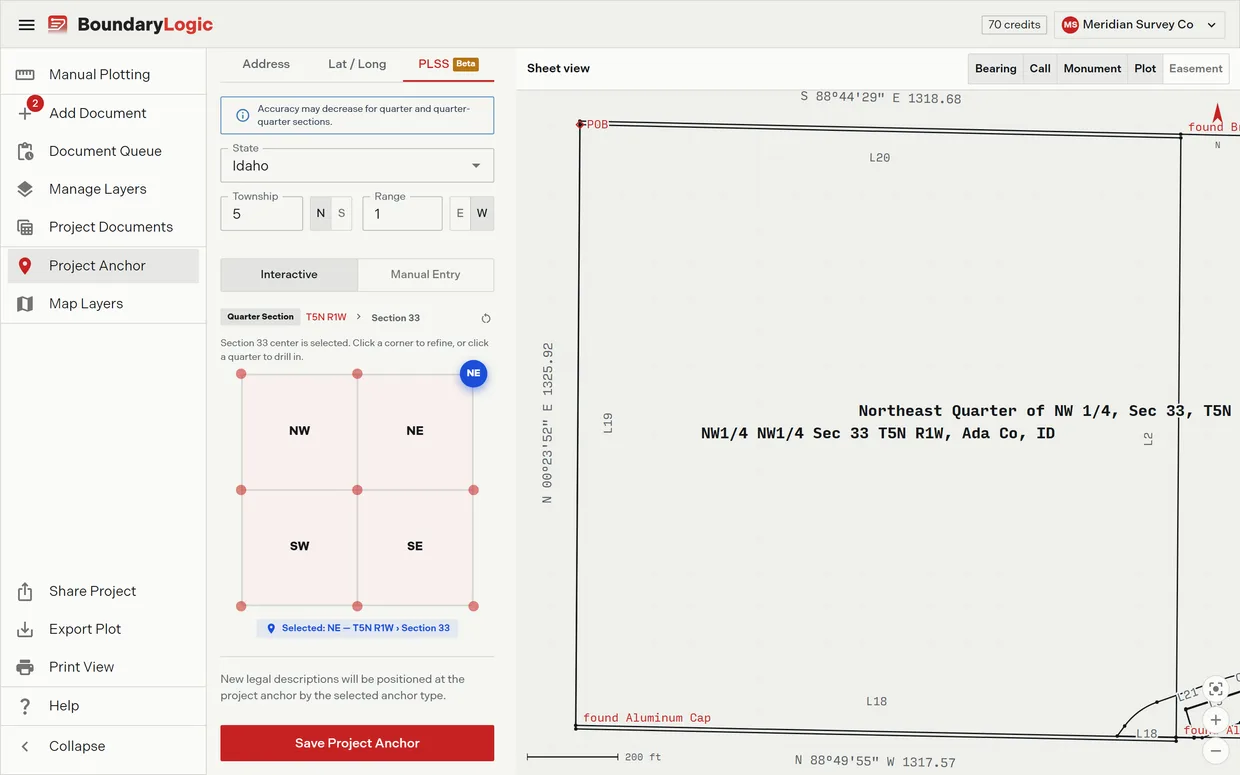1240x775 pixels.
Task: Zoom in on the sheet
Action: 1215,719
